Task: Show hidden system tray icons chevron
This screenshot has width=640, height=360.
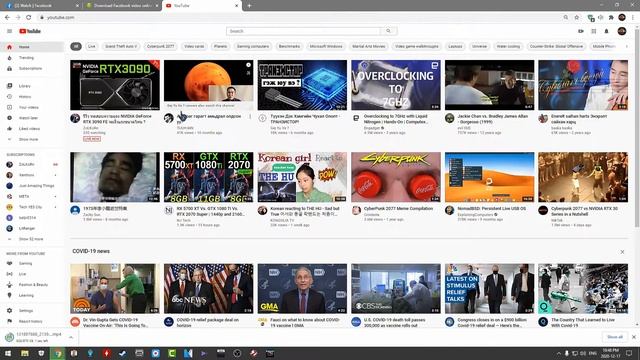Action: [558, 353]
